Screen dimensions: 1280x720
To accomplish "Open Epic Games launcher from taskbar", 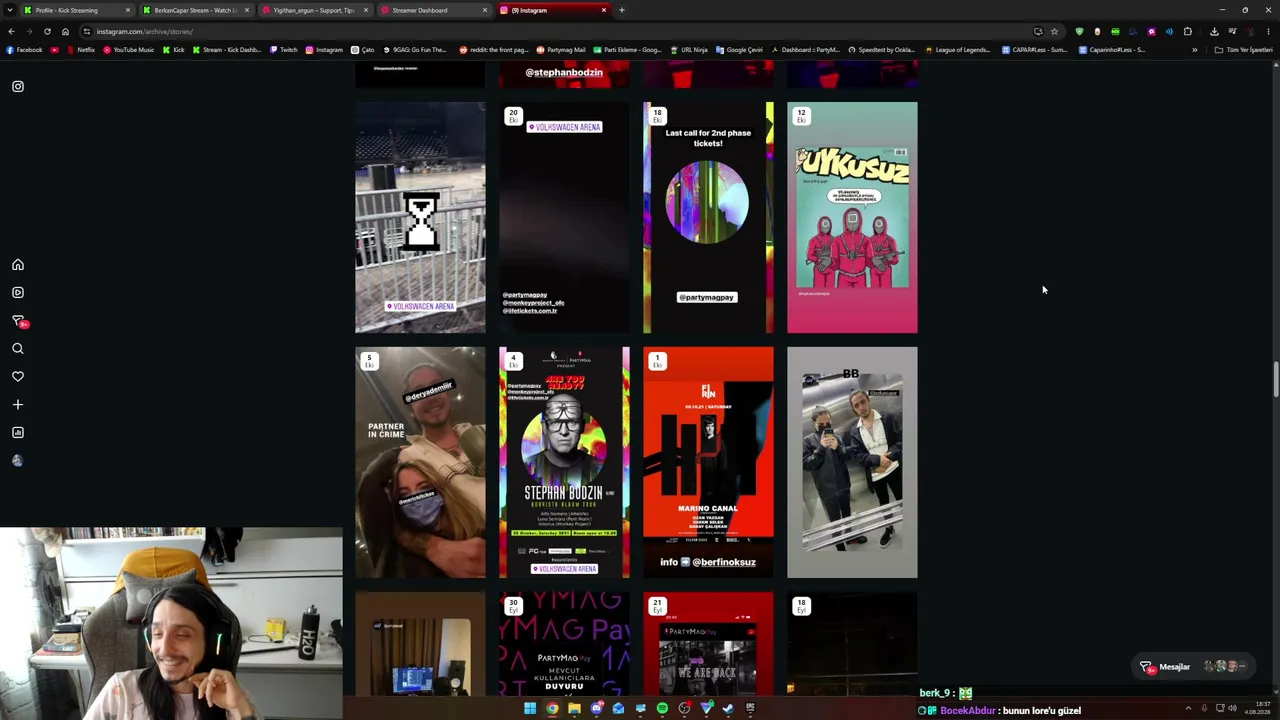I will pyautogui.click(x=750, y=709).
